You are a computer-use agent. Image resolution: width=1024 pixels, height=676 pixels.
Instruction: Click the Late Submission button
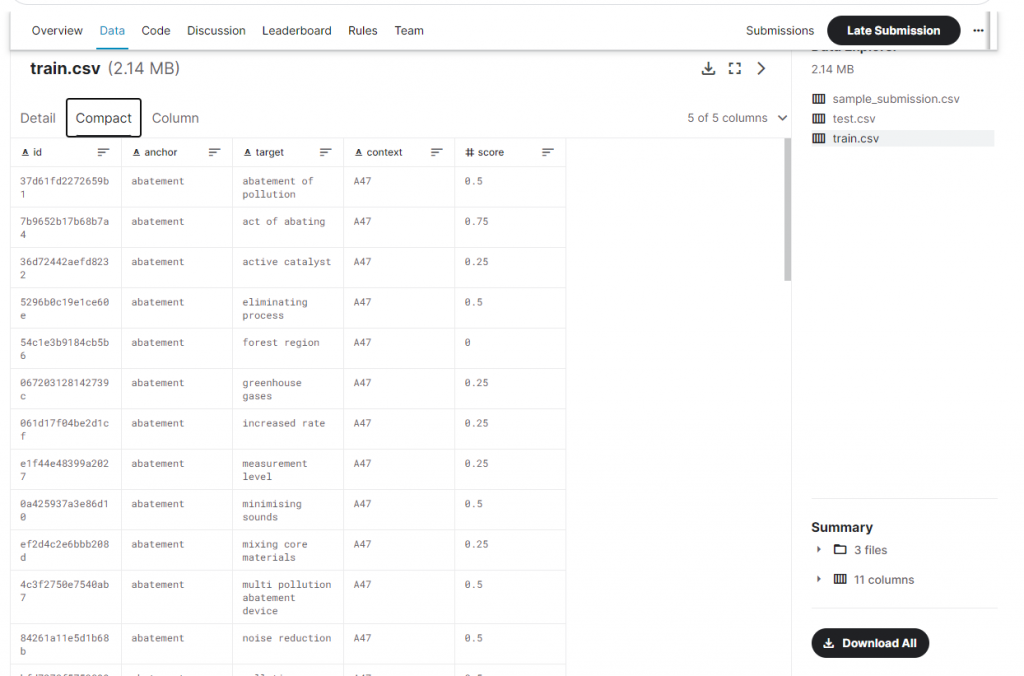[893, 31]
